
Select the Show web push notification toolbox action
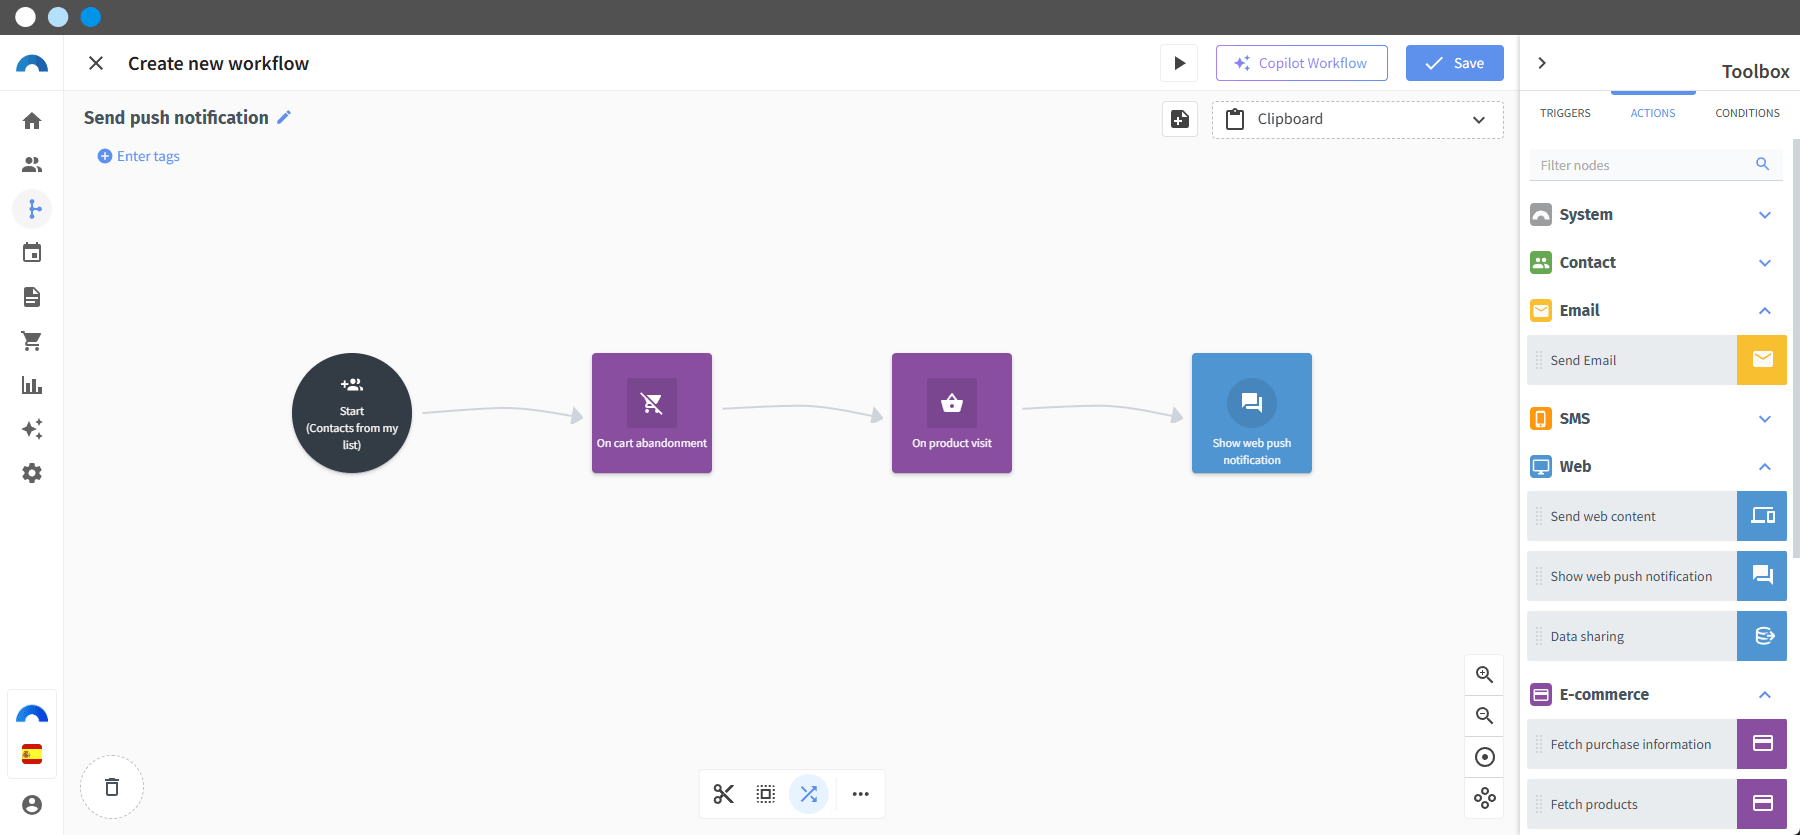click(1657, 576)
